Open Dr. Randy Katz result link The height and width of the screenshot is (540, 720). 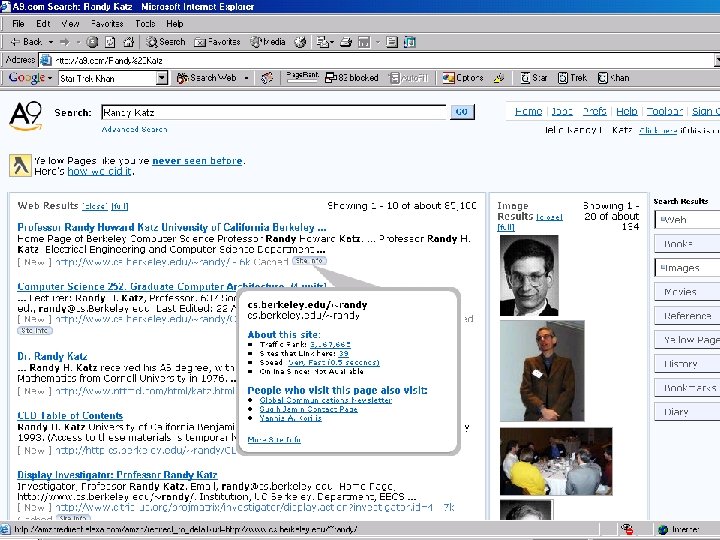point(52,356)
